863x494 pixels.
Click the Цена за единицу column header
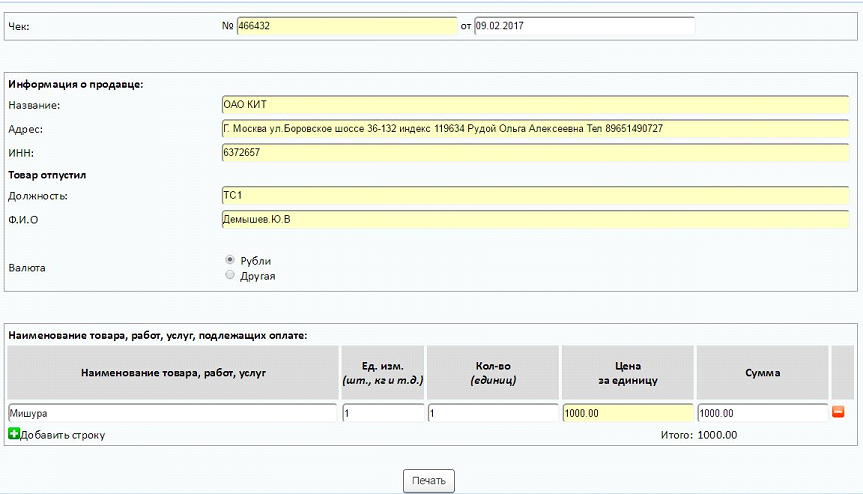(628, 373)
